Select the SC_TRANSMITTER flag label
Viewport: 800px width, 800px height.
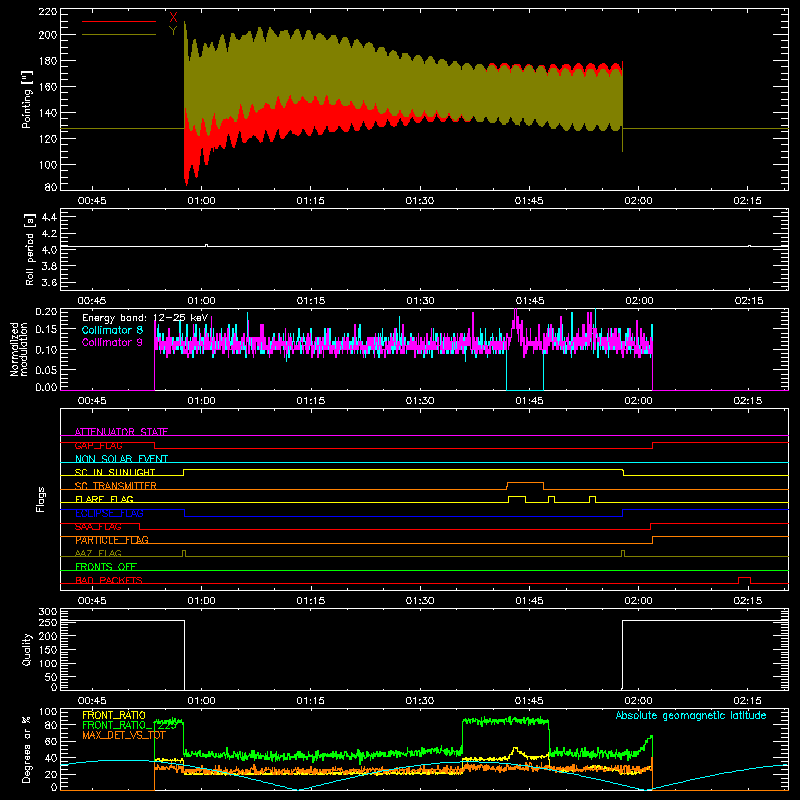(116, 486)
